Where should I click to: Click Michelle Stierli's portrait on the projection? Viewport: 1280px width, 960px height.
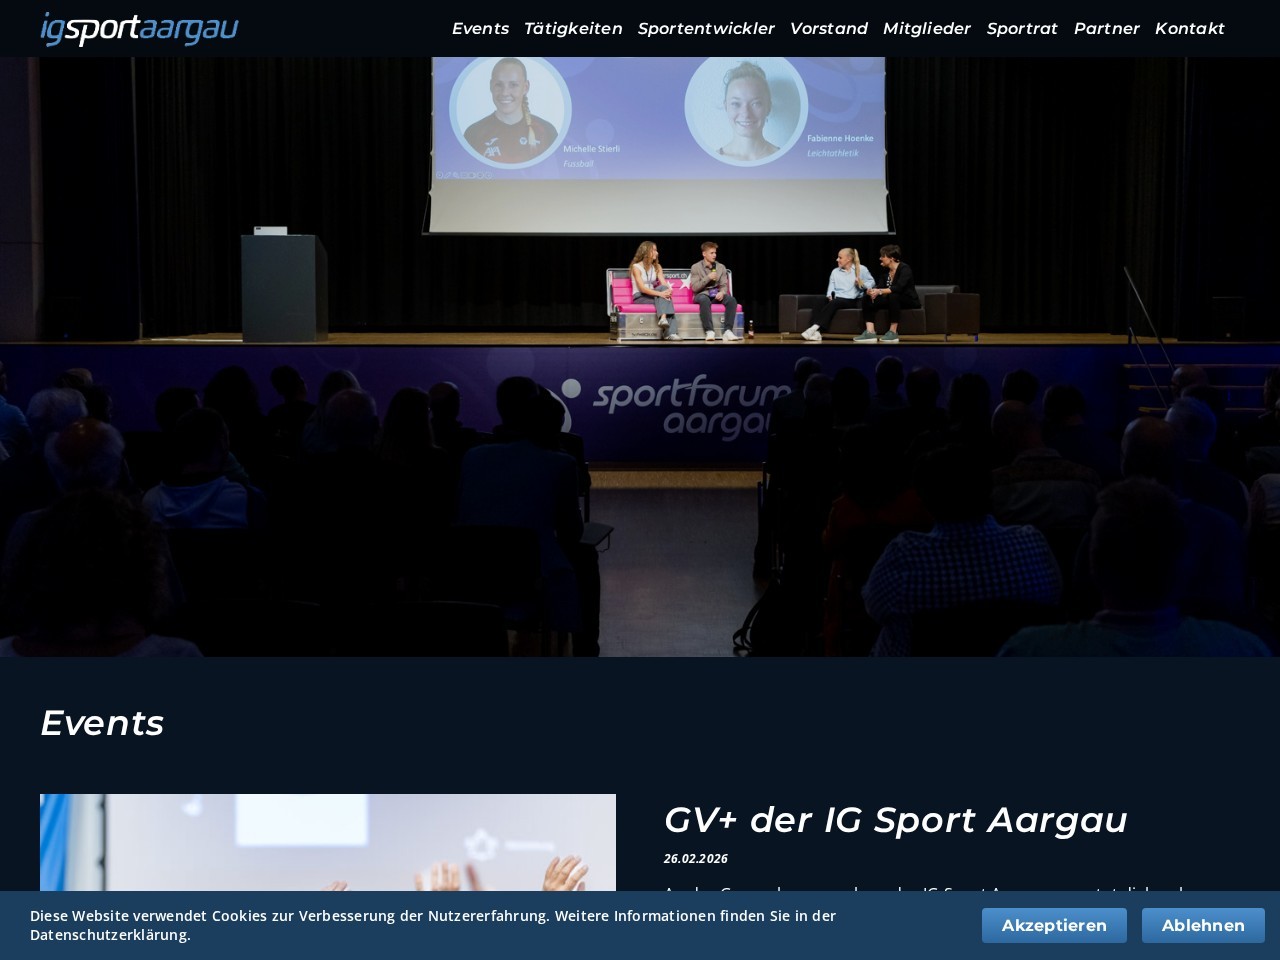(x=510, y=110)
